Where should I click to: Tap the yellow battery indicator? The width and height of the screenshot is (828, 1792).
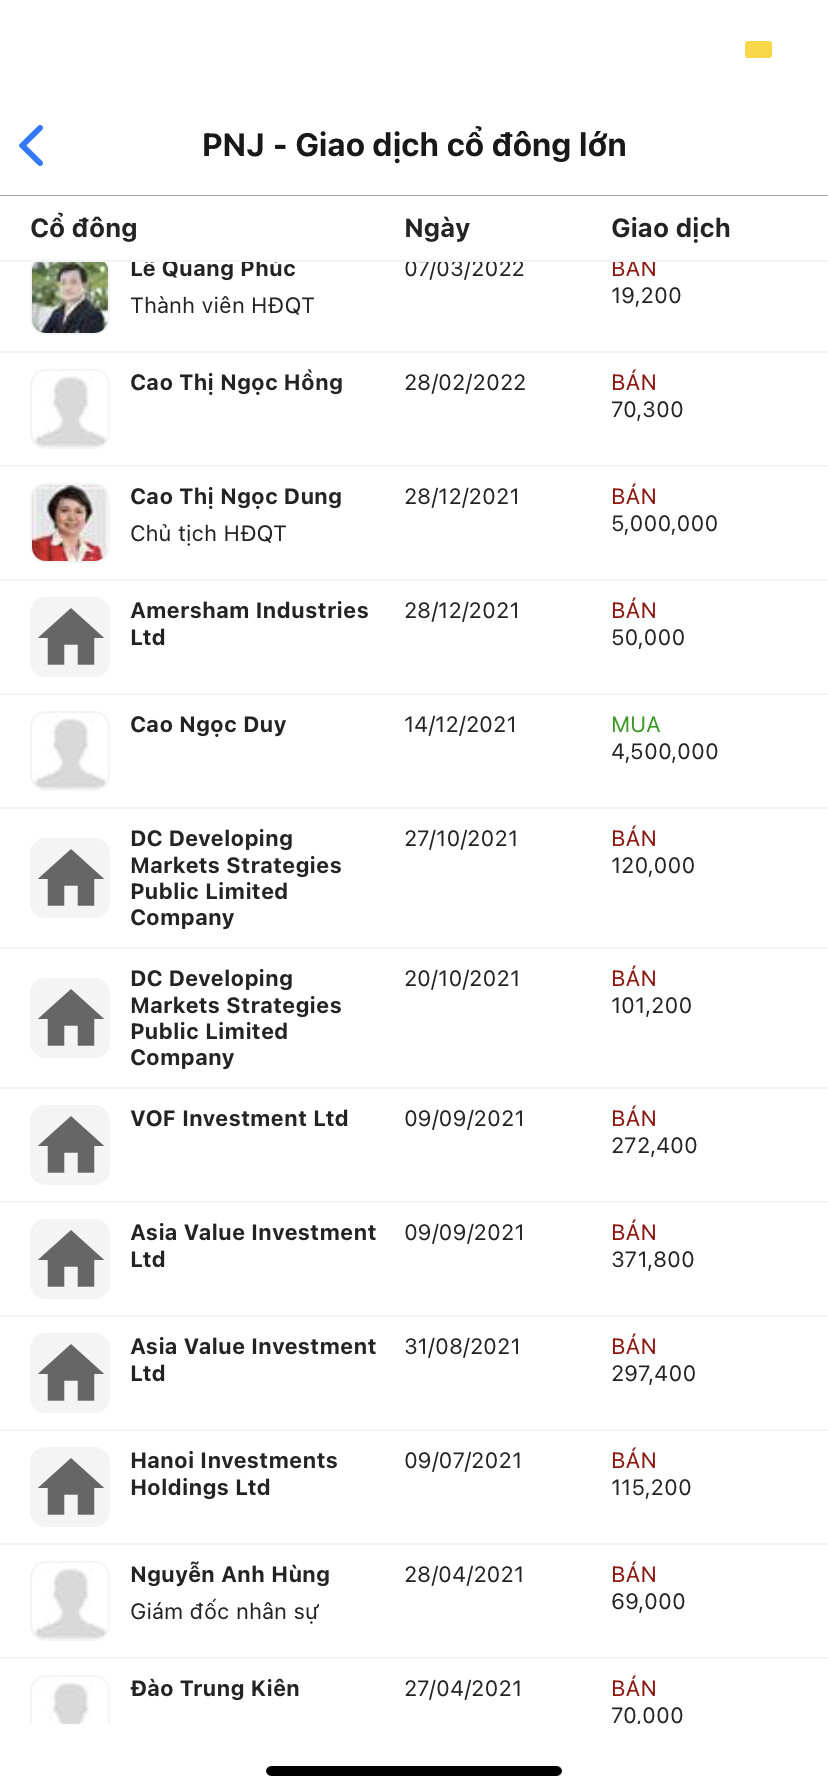[x=758, y=50]
